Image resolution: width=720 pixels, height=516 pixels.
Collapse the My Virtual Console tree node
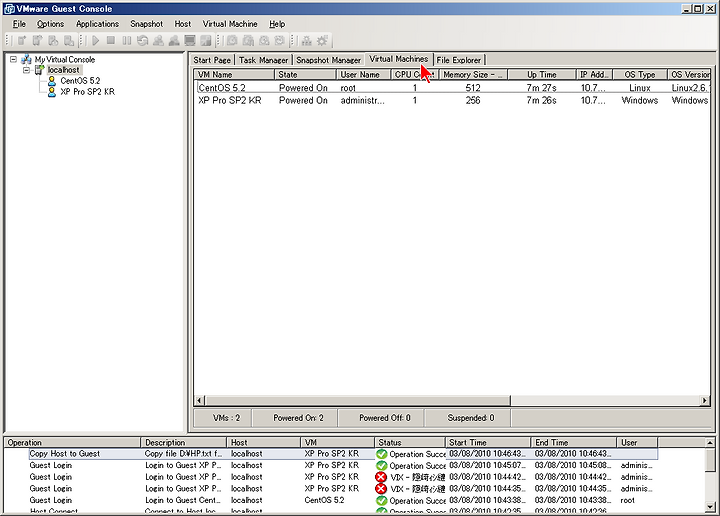click(13, 59)
